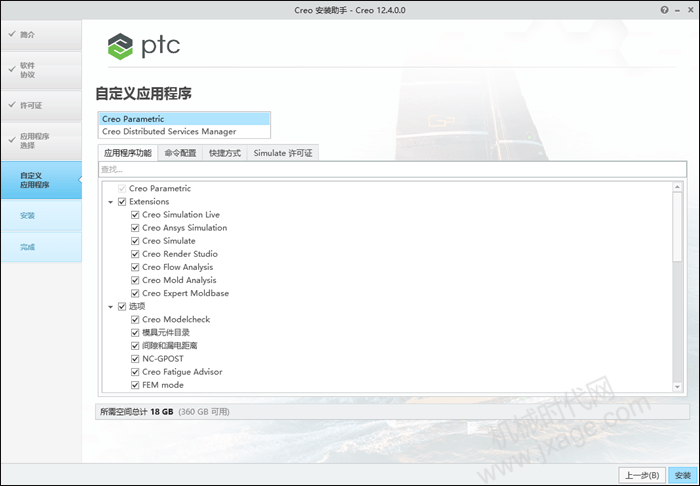This screenshot has height=486, width=700.
Task: Uncheck NC-GPOST option
Action: (135, 359)
